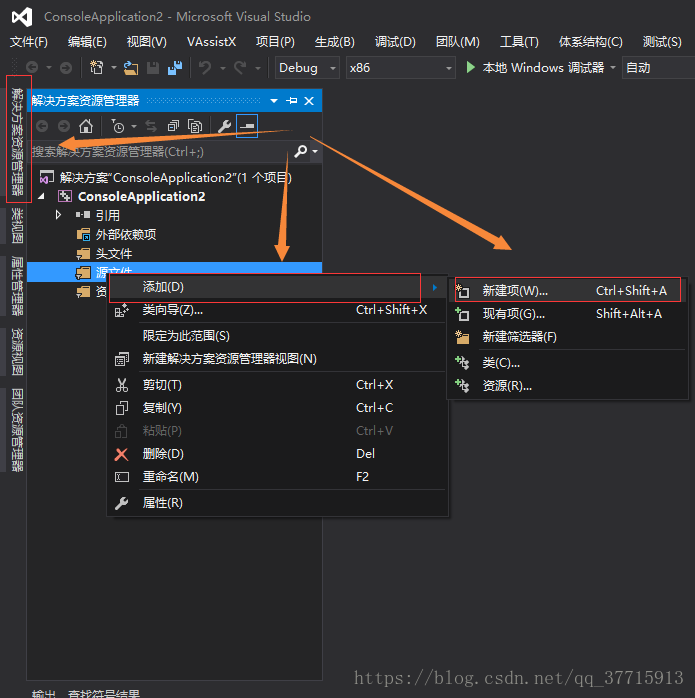
Task: Click the Redo toolbar icon
Action: click(240, 68)
